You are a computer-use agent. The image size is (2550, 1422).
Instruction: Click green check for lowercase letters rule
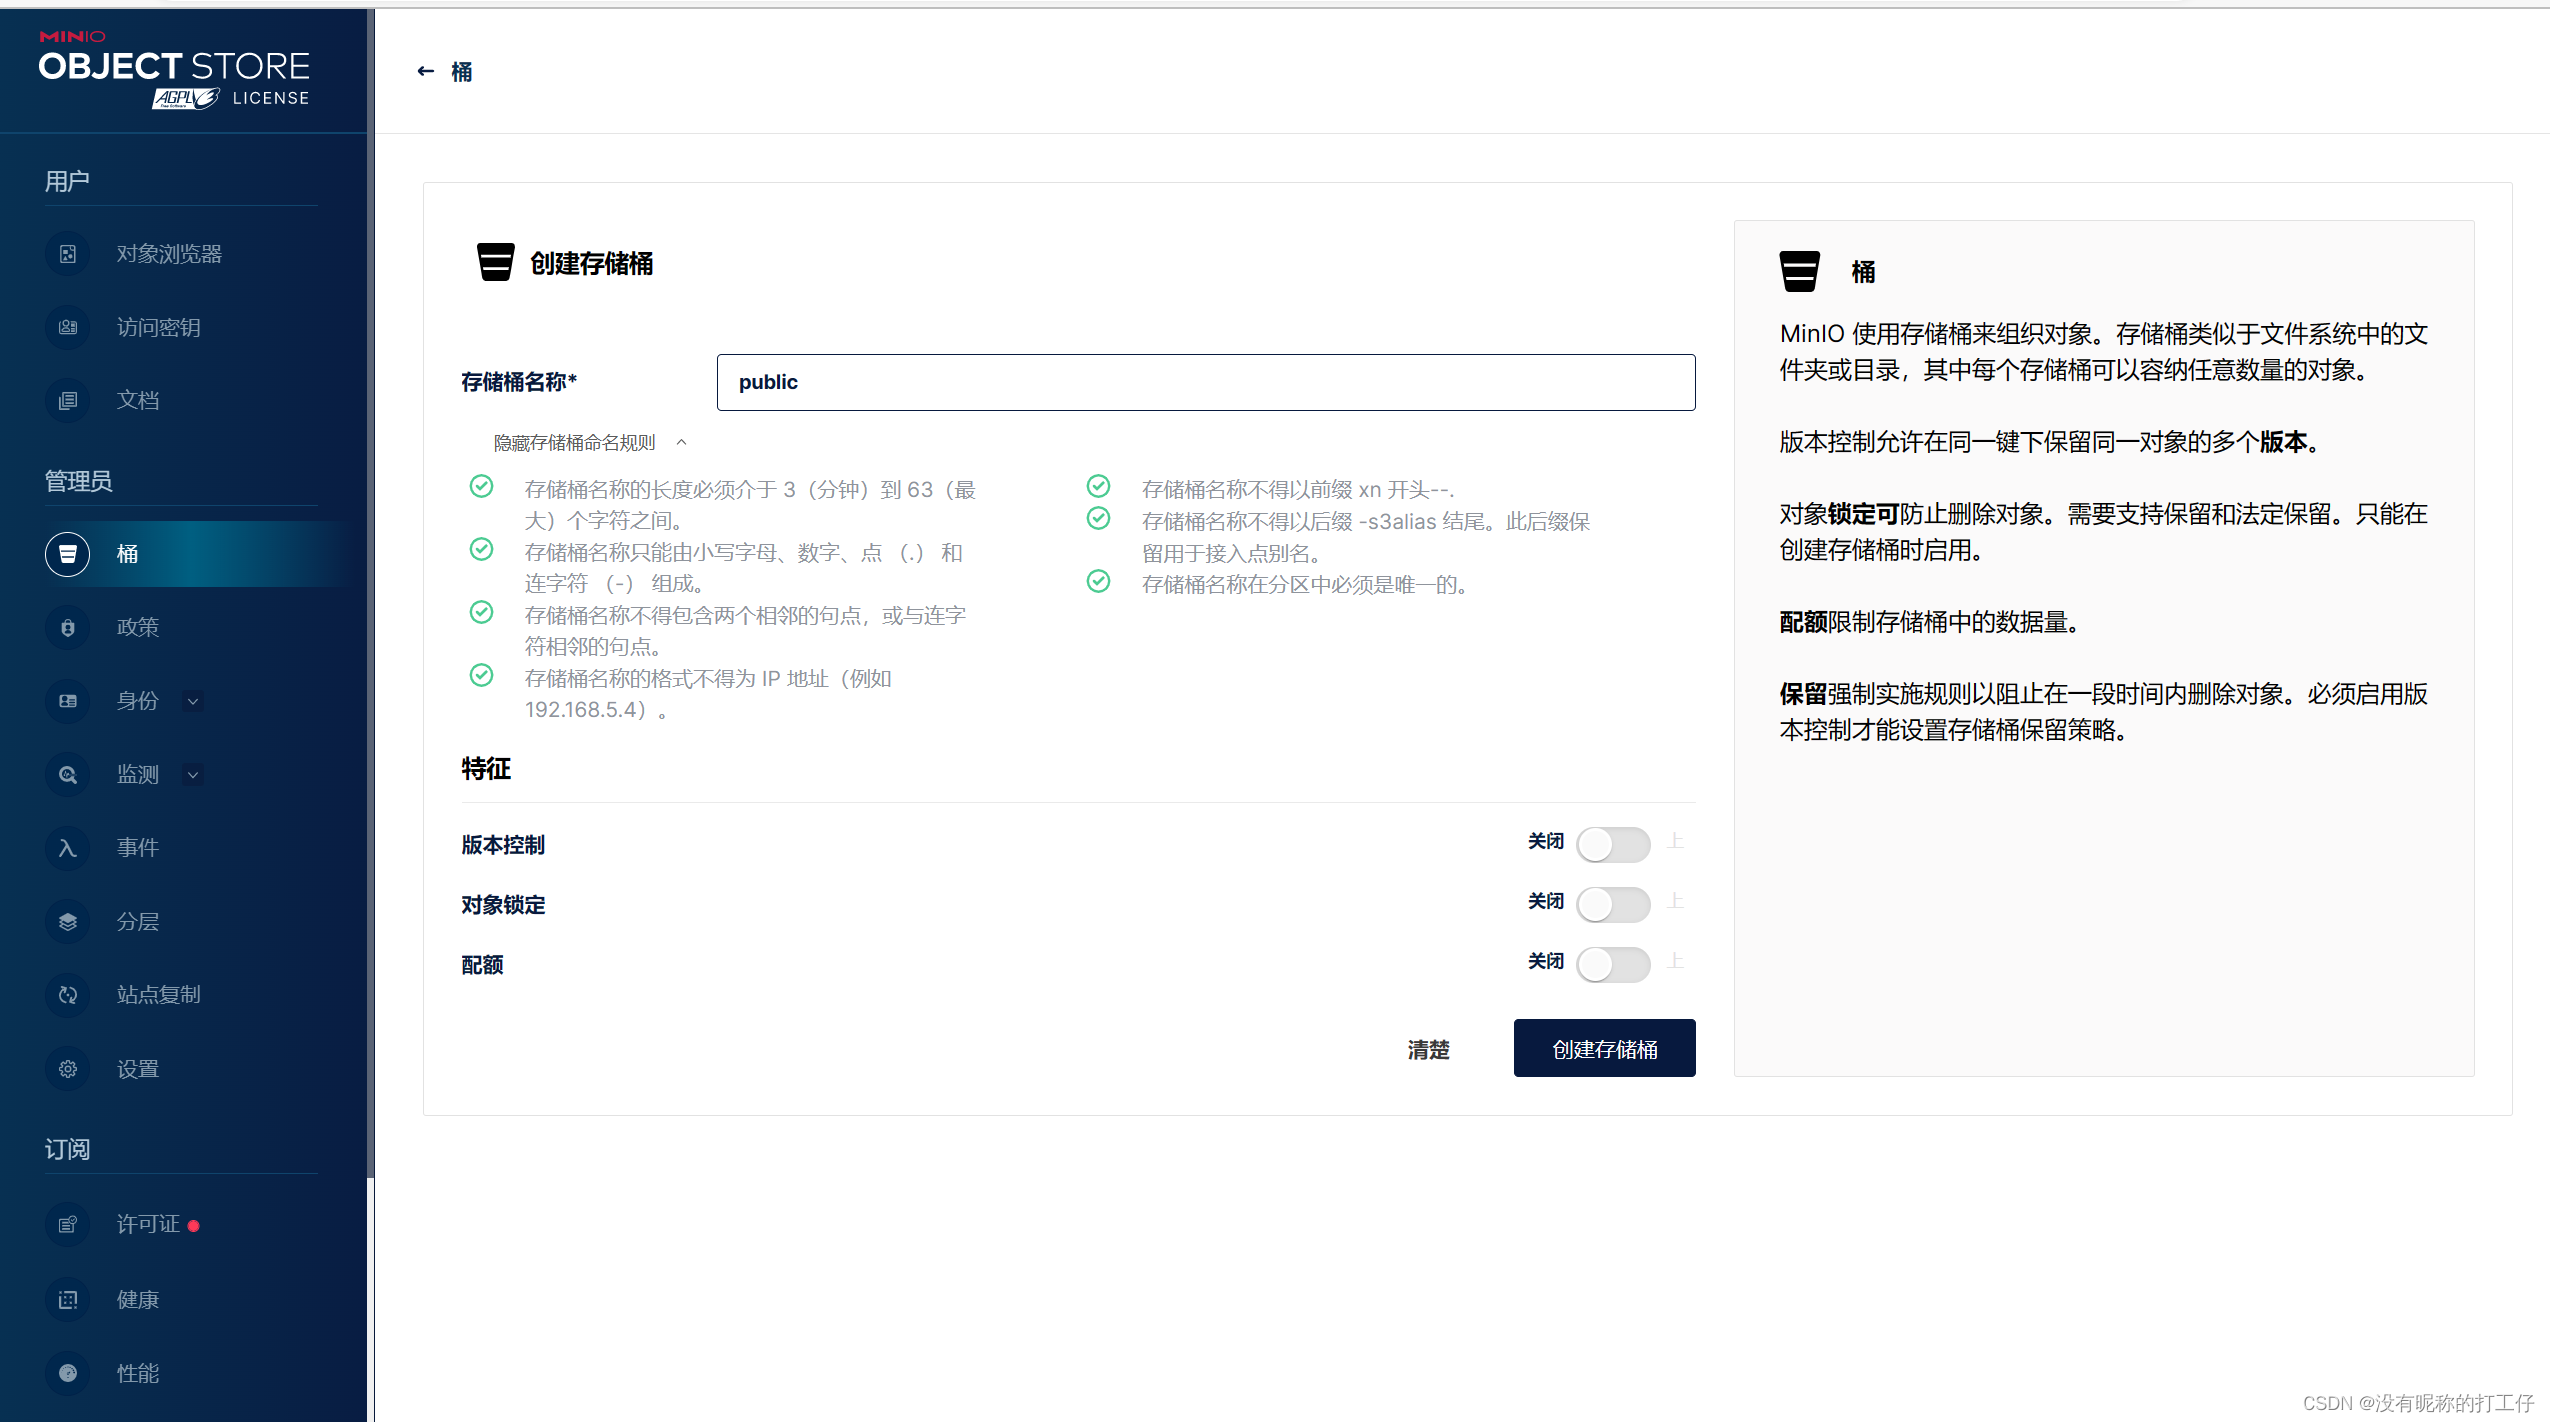482,550
